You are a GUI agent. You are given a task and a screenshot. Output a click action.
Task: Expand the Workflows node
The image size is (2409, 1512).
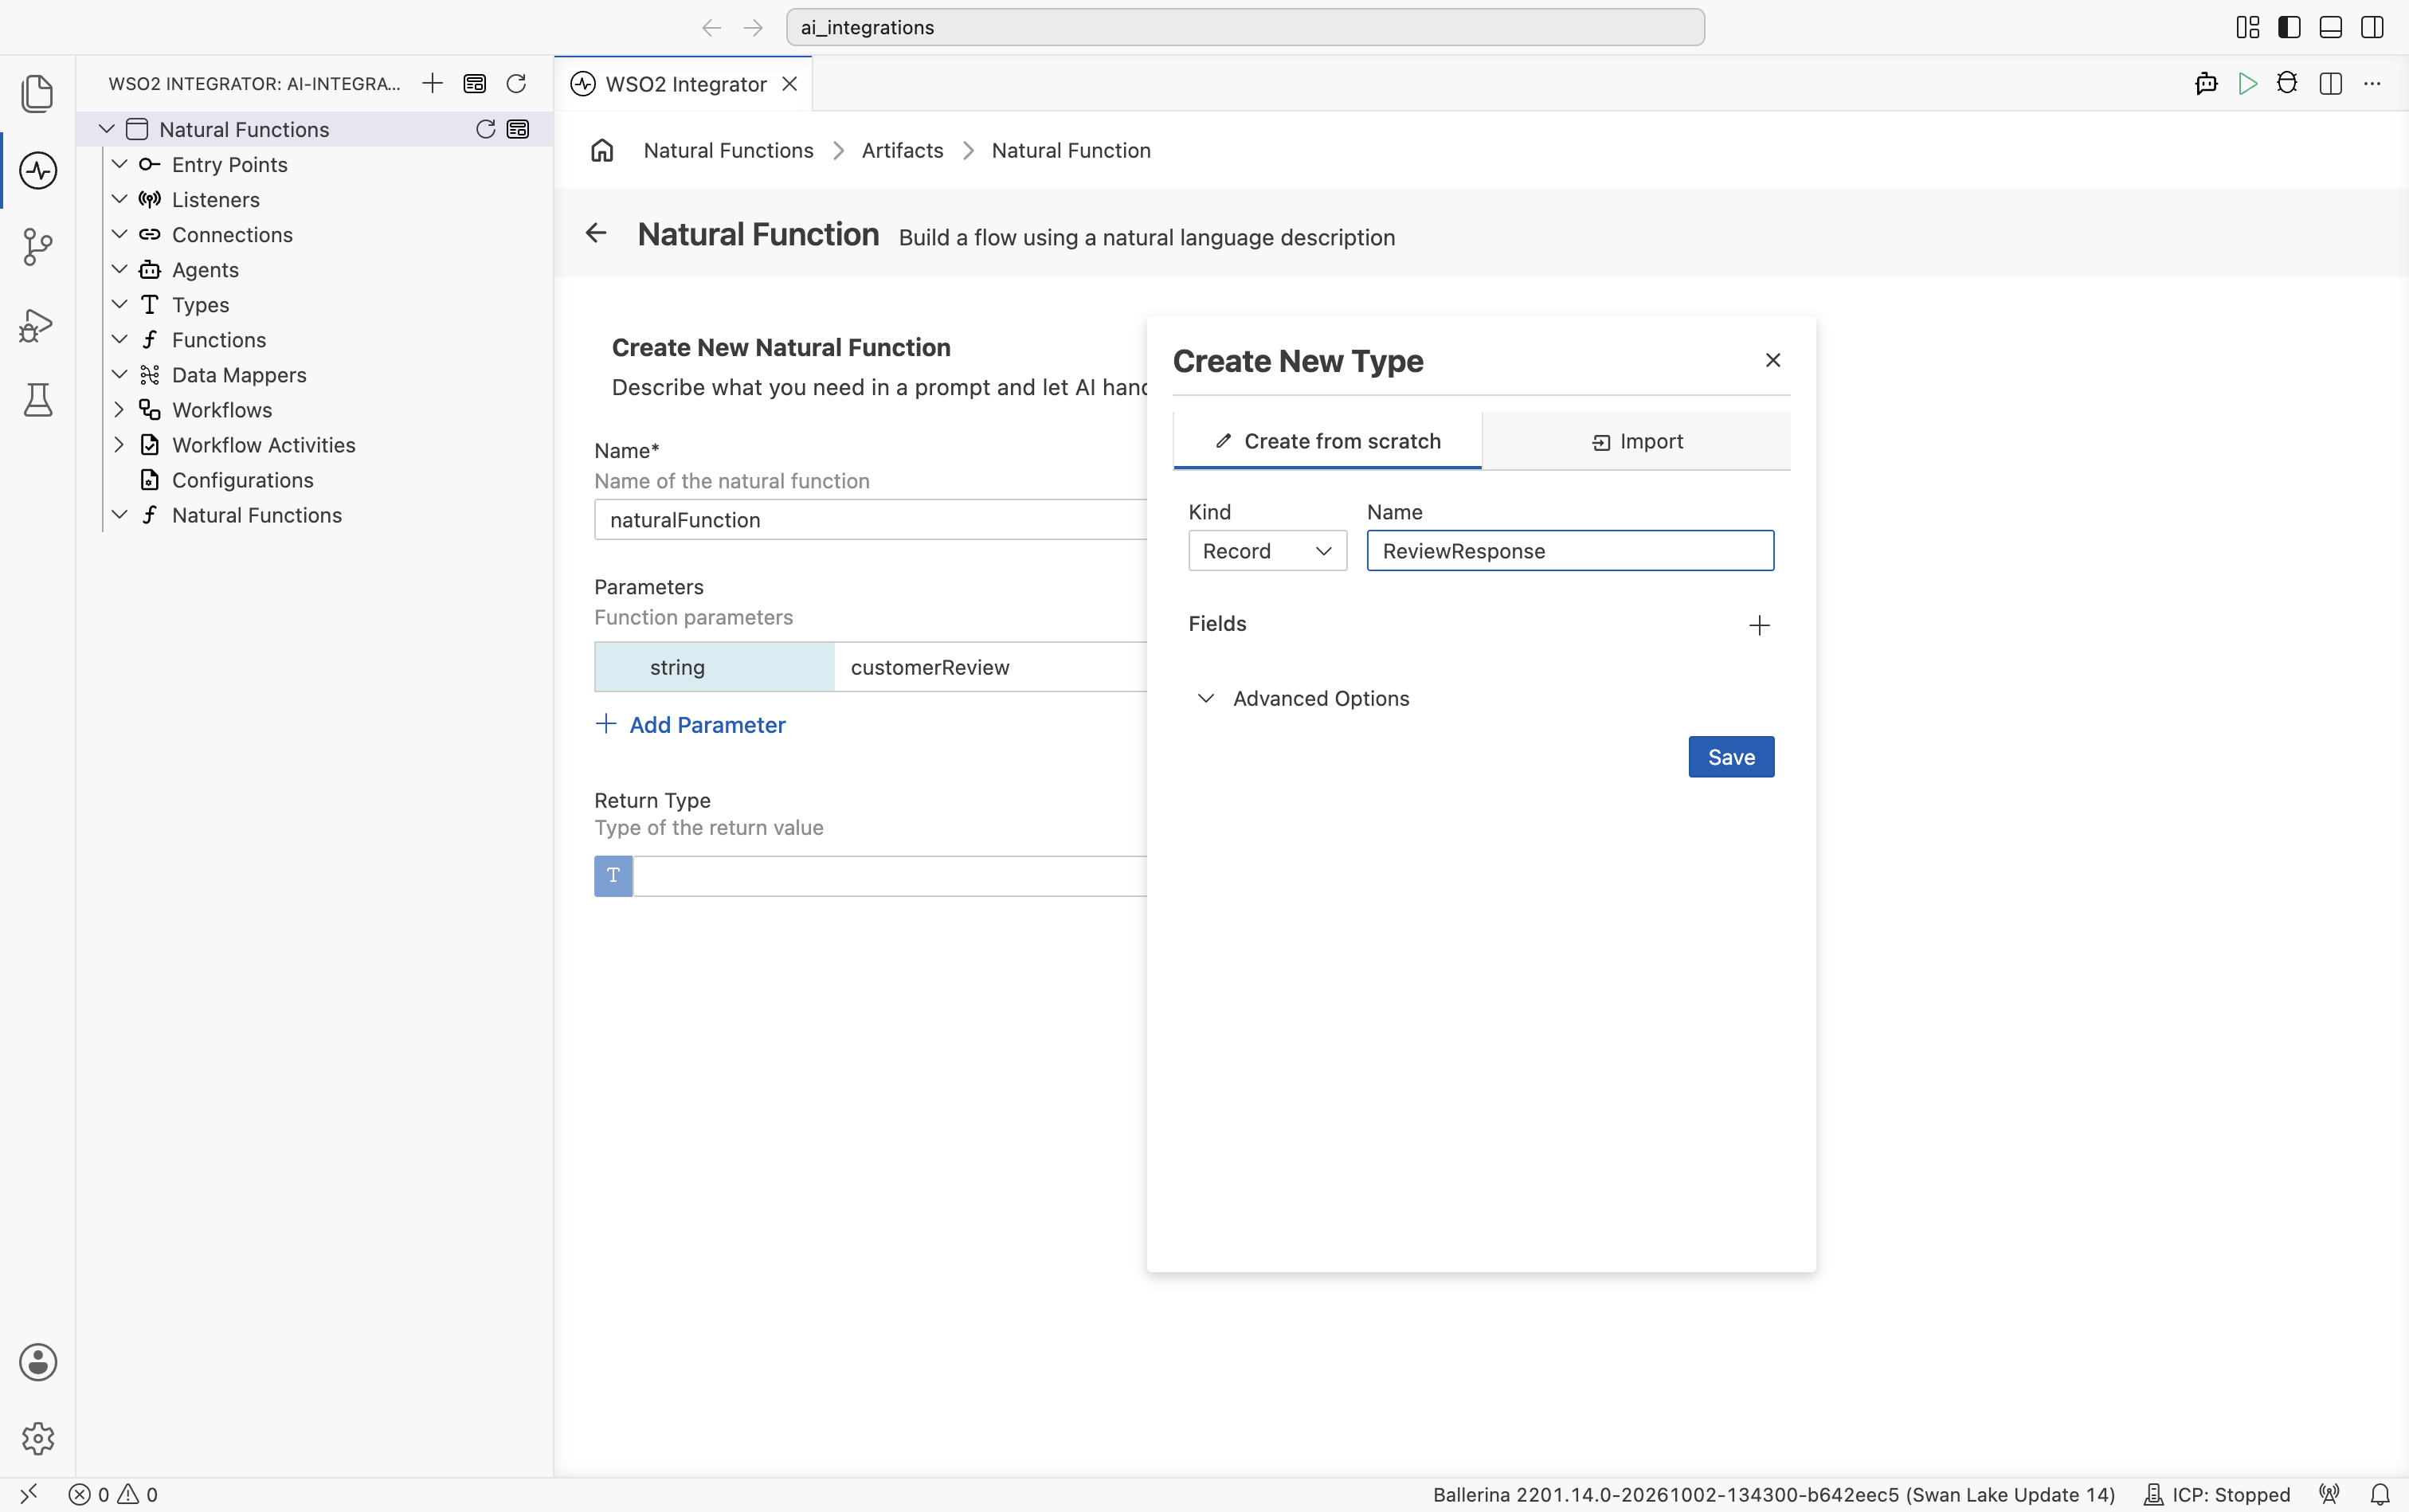(119, 409)
